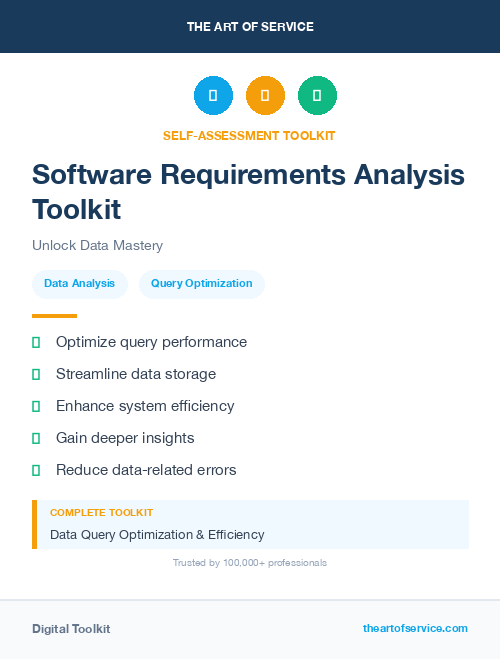Click Digital Toolkit footer label
The height and width of the screenshot is (659, 500).
click(x=71, y=629)
